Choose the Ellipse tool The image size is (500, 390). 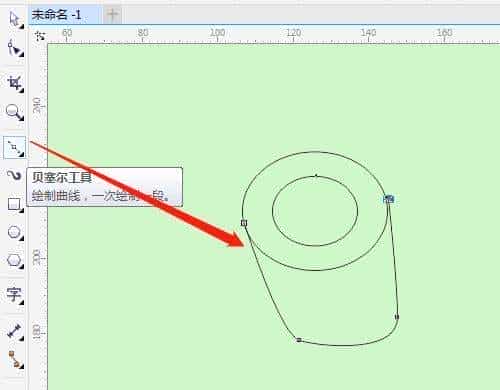pos(14,232)
